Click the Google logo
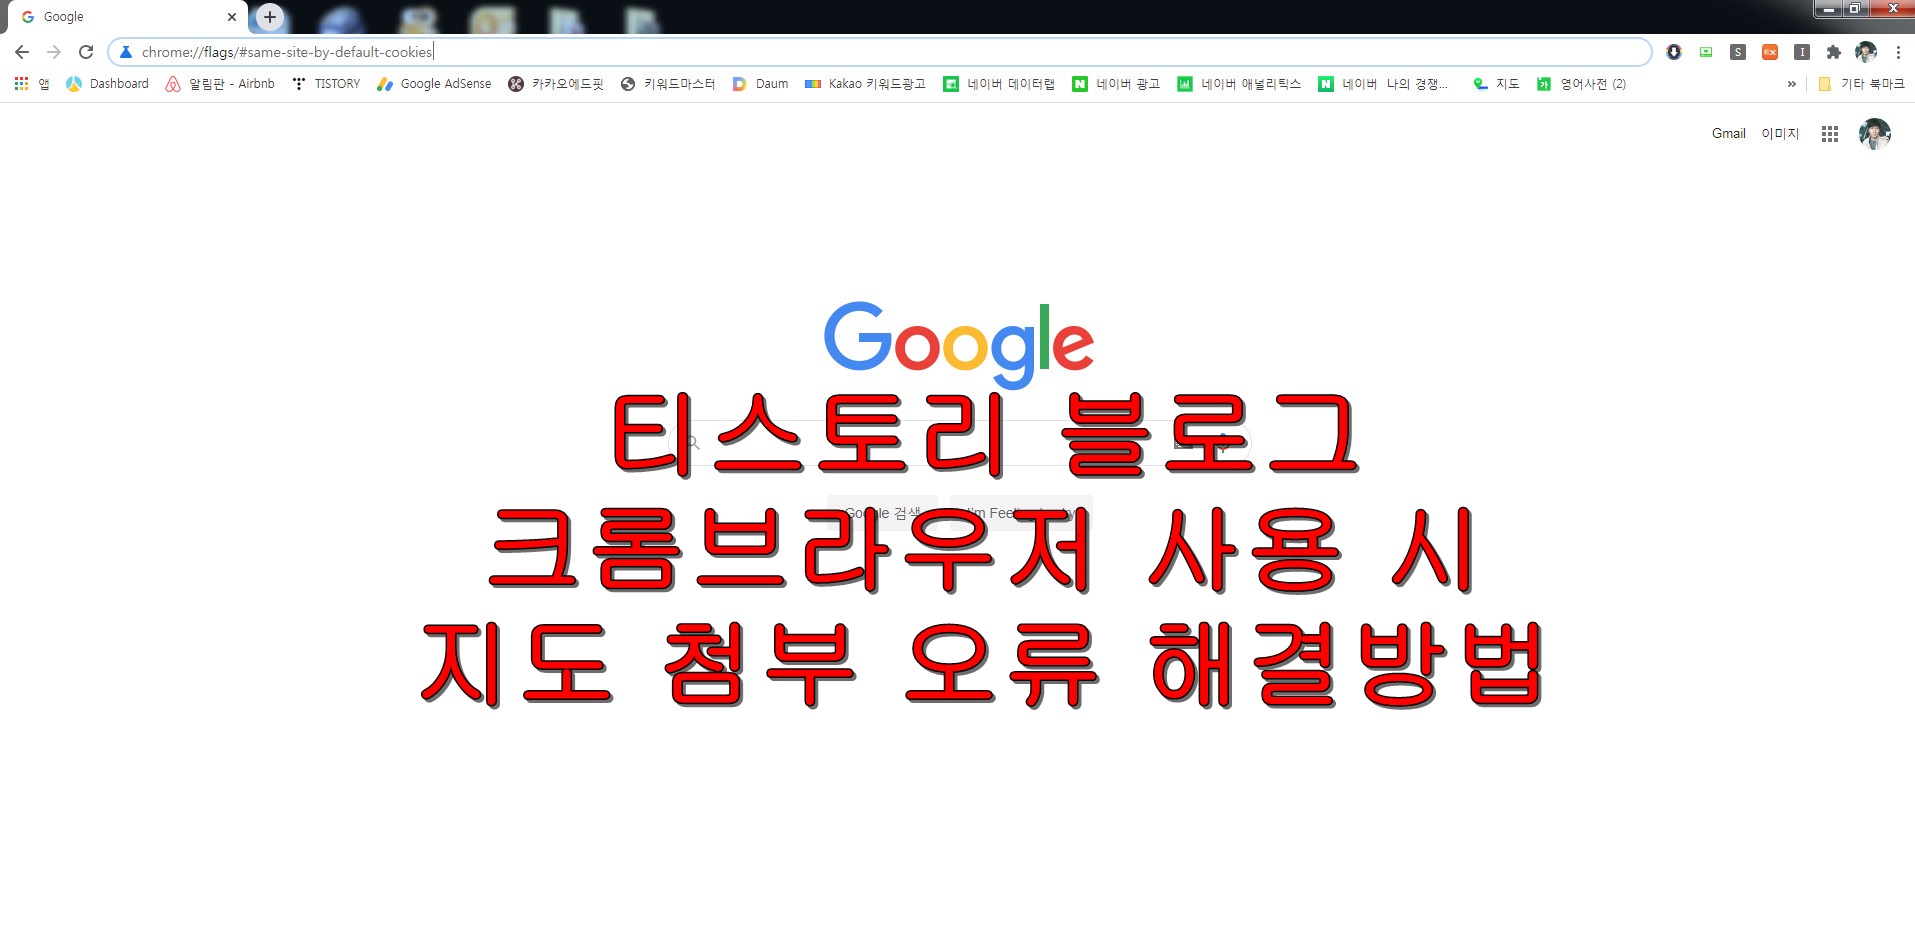This screenshot has height=952, width=1915. point(959,345)
